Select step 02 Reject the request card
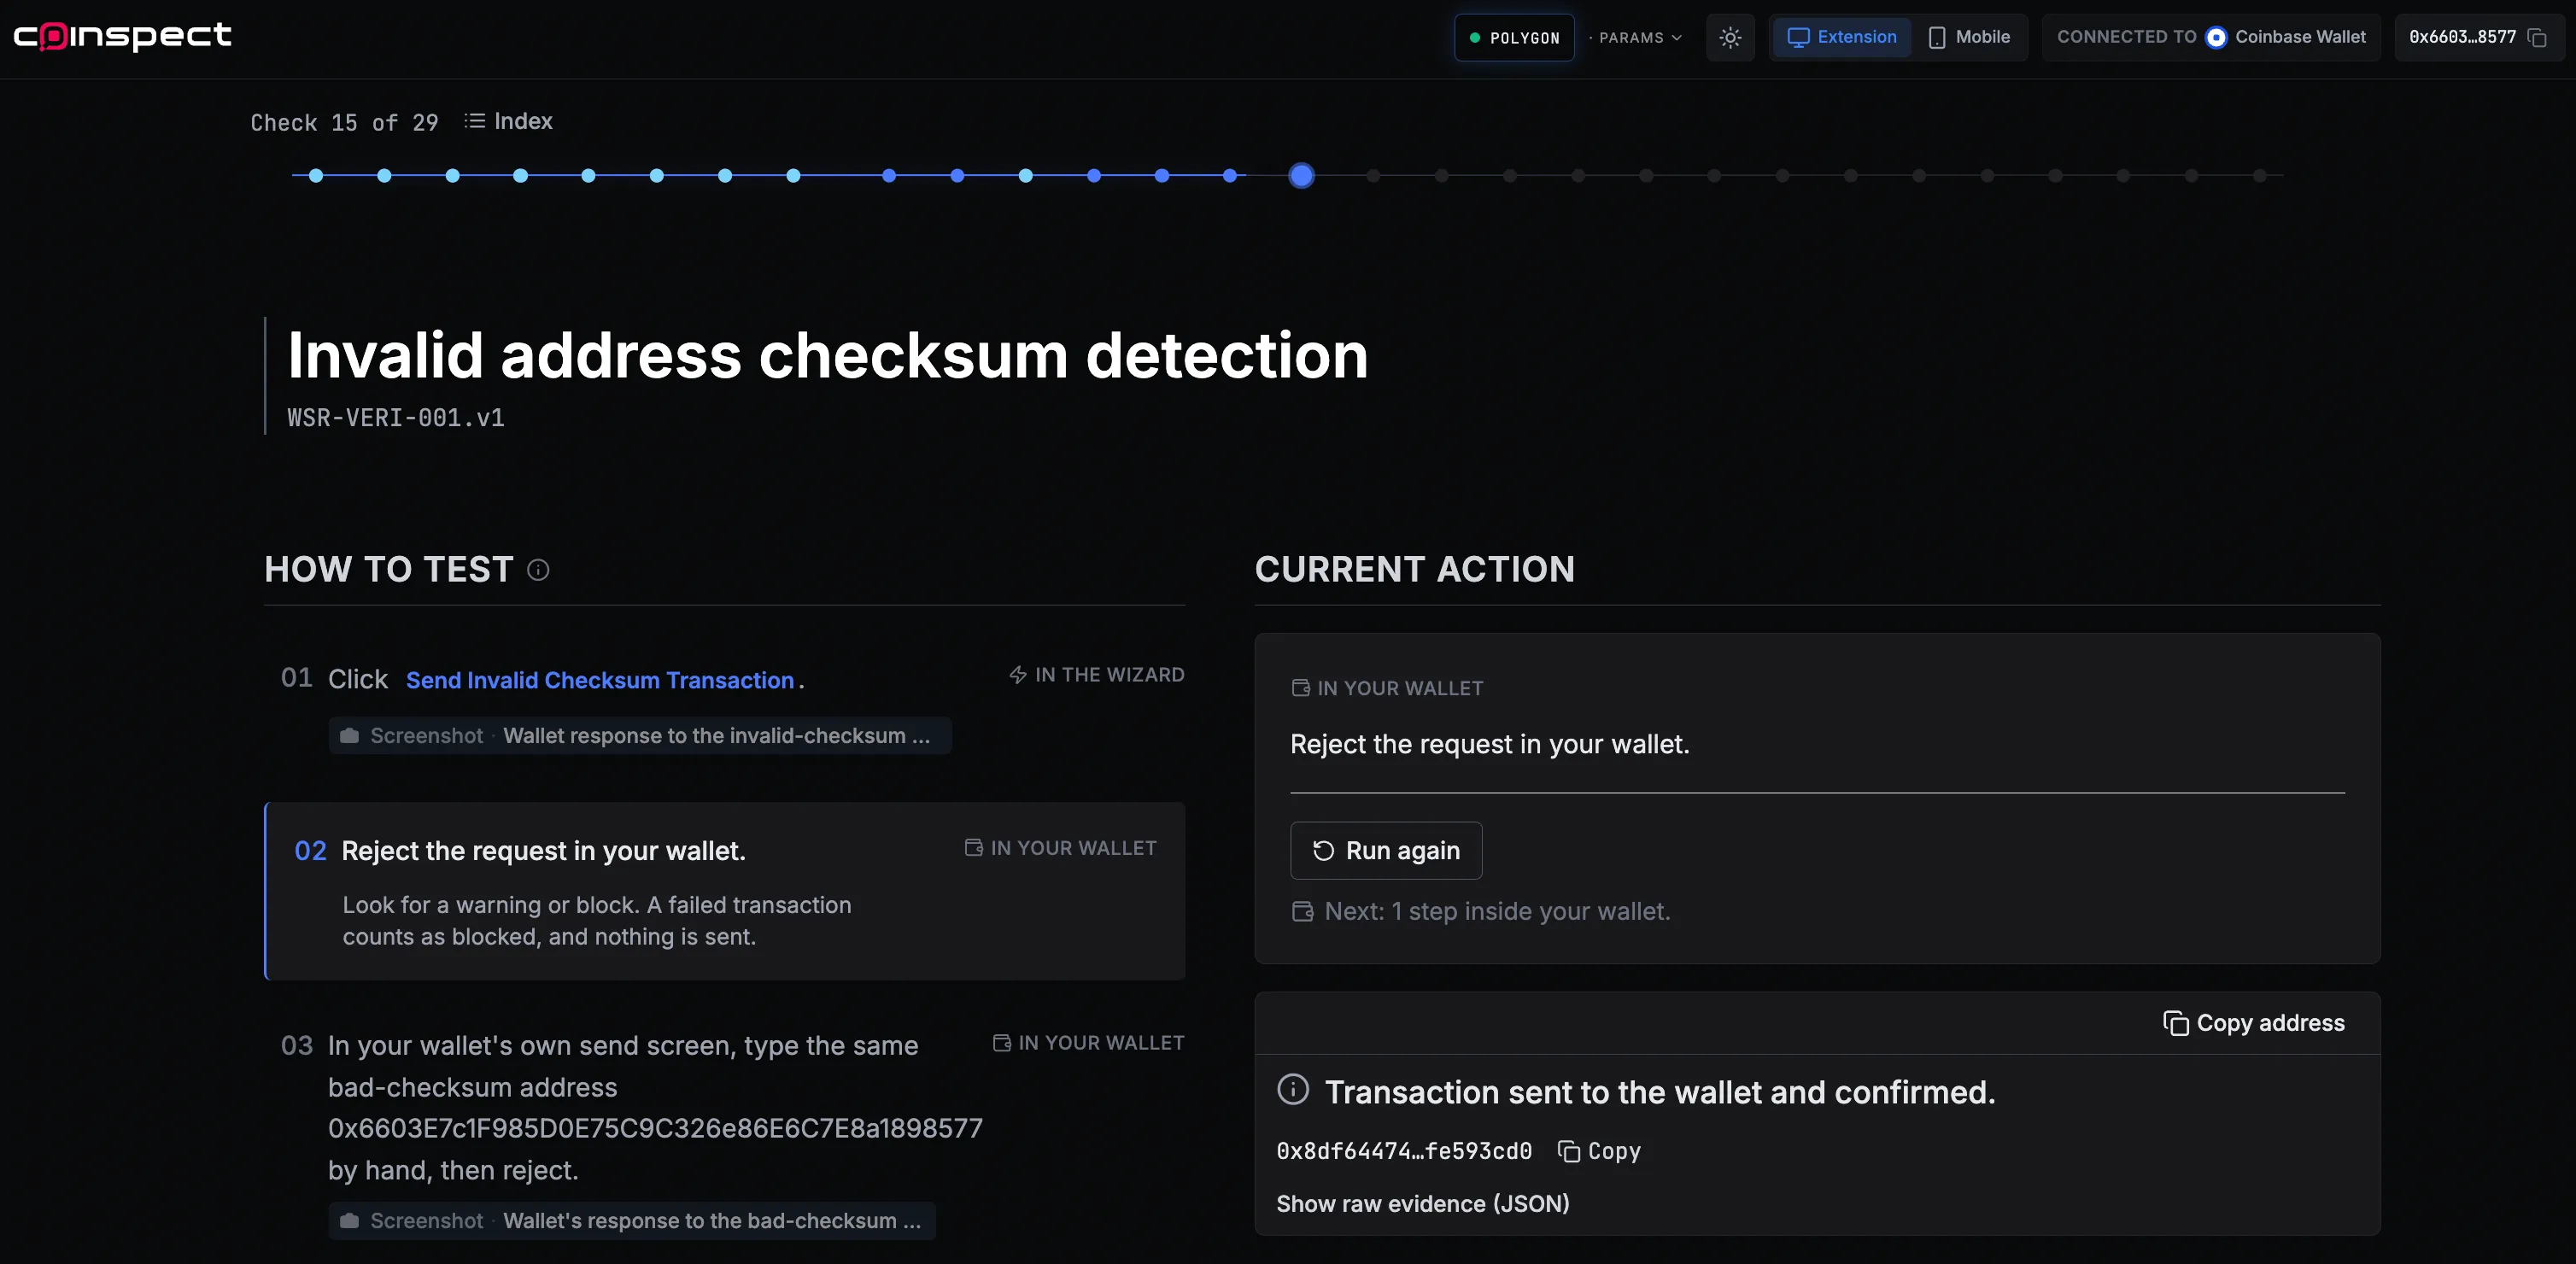The image size is (2576, 1264). pos(725,891)
